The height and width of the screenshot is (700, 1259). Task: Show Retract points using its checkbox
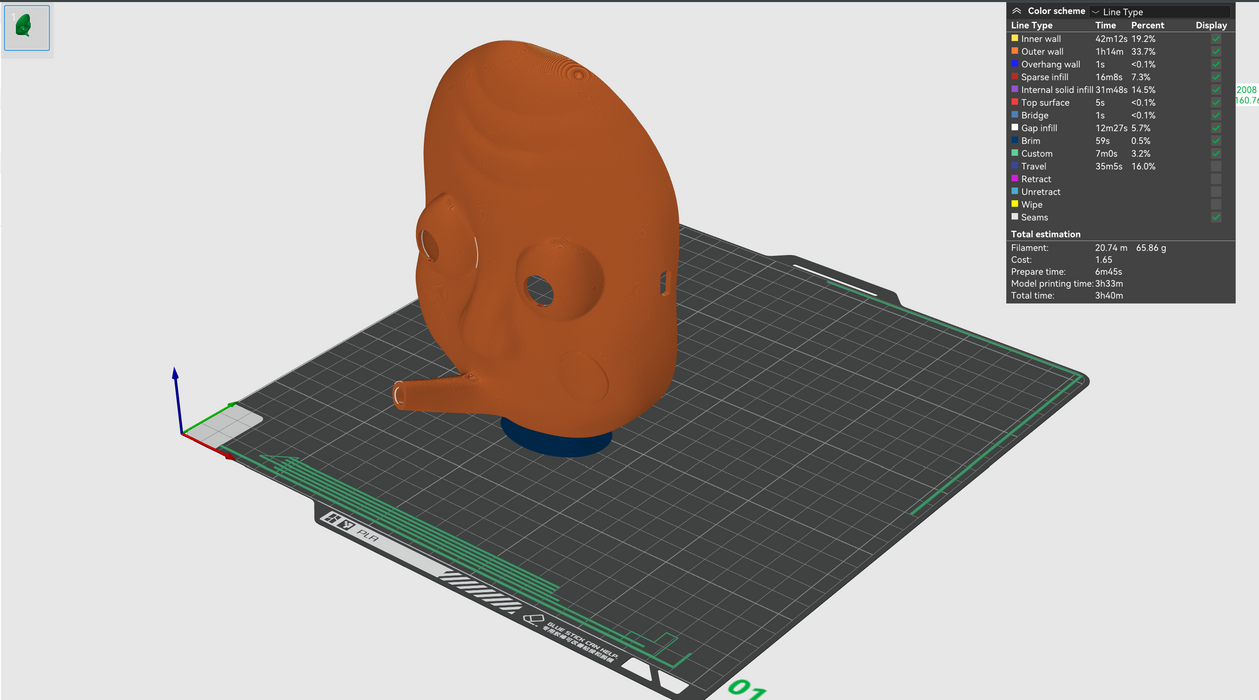click(1216, 179)
